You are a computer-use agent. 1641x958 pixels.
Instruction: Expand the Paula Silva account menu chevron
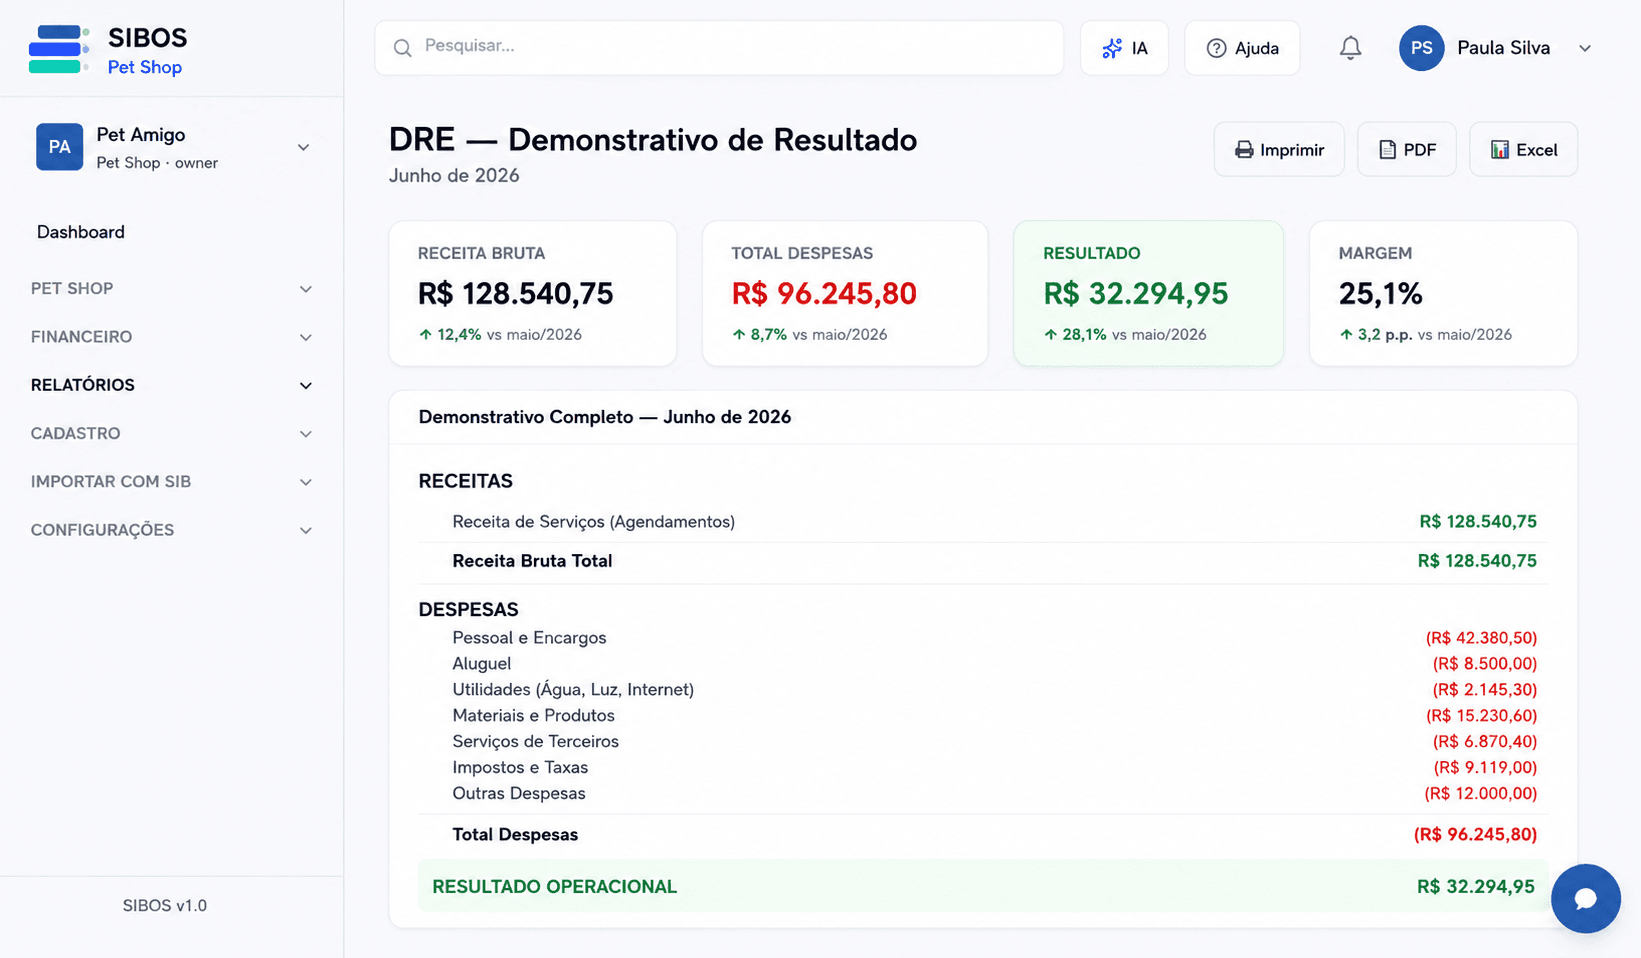point(1584,48)
